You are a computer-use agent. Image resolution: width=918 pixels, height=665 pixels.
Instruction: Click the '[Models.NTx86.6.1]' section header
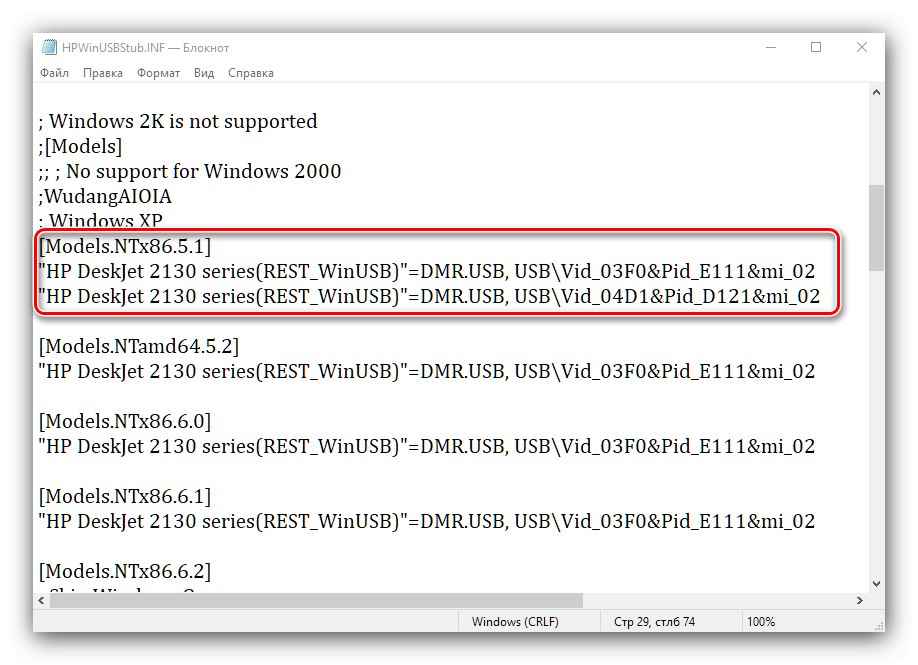pos(125,496)
